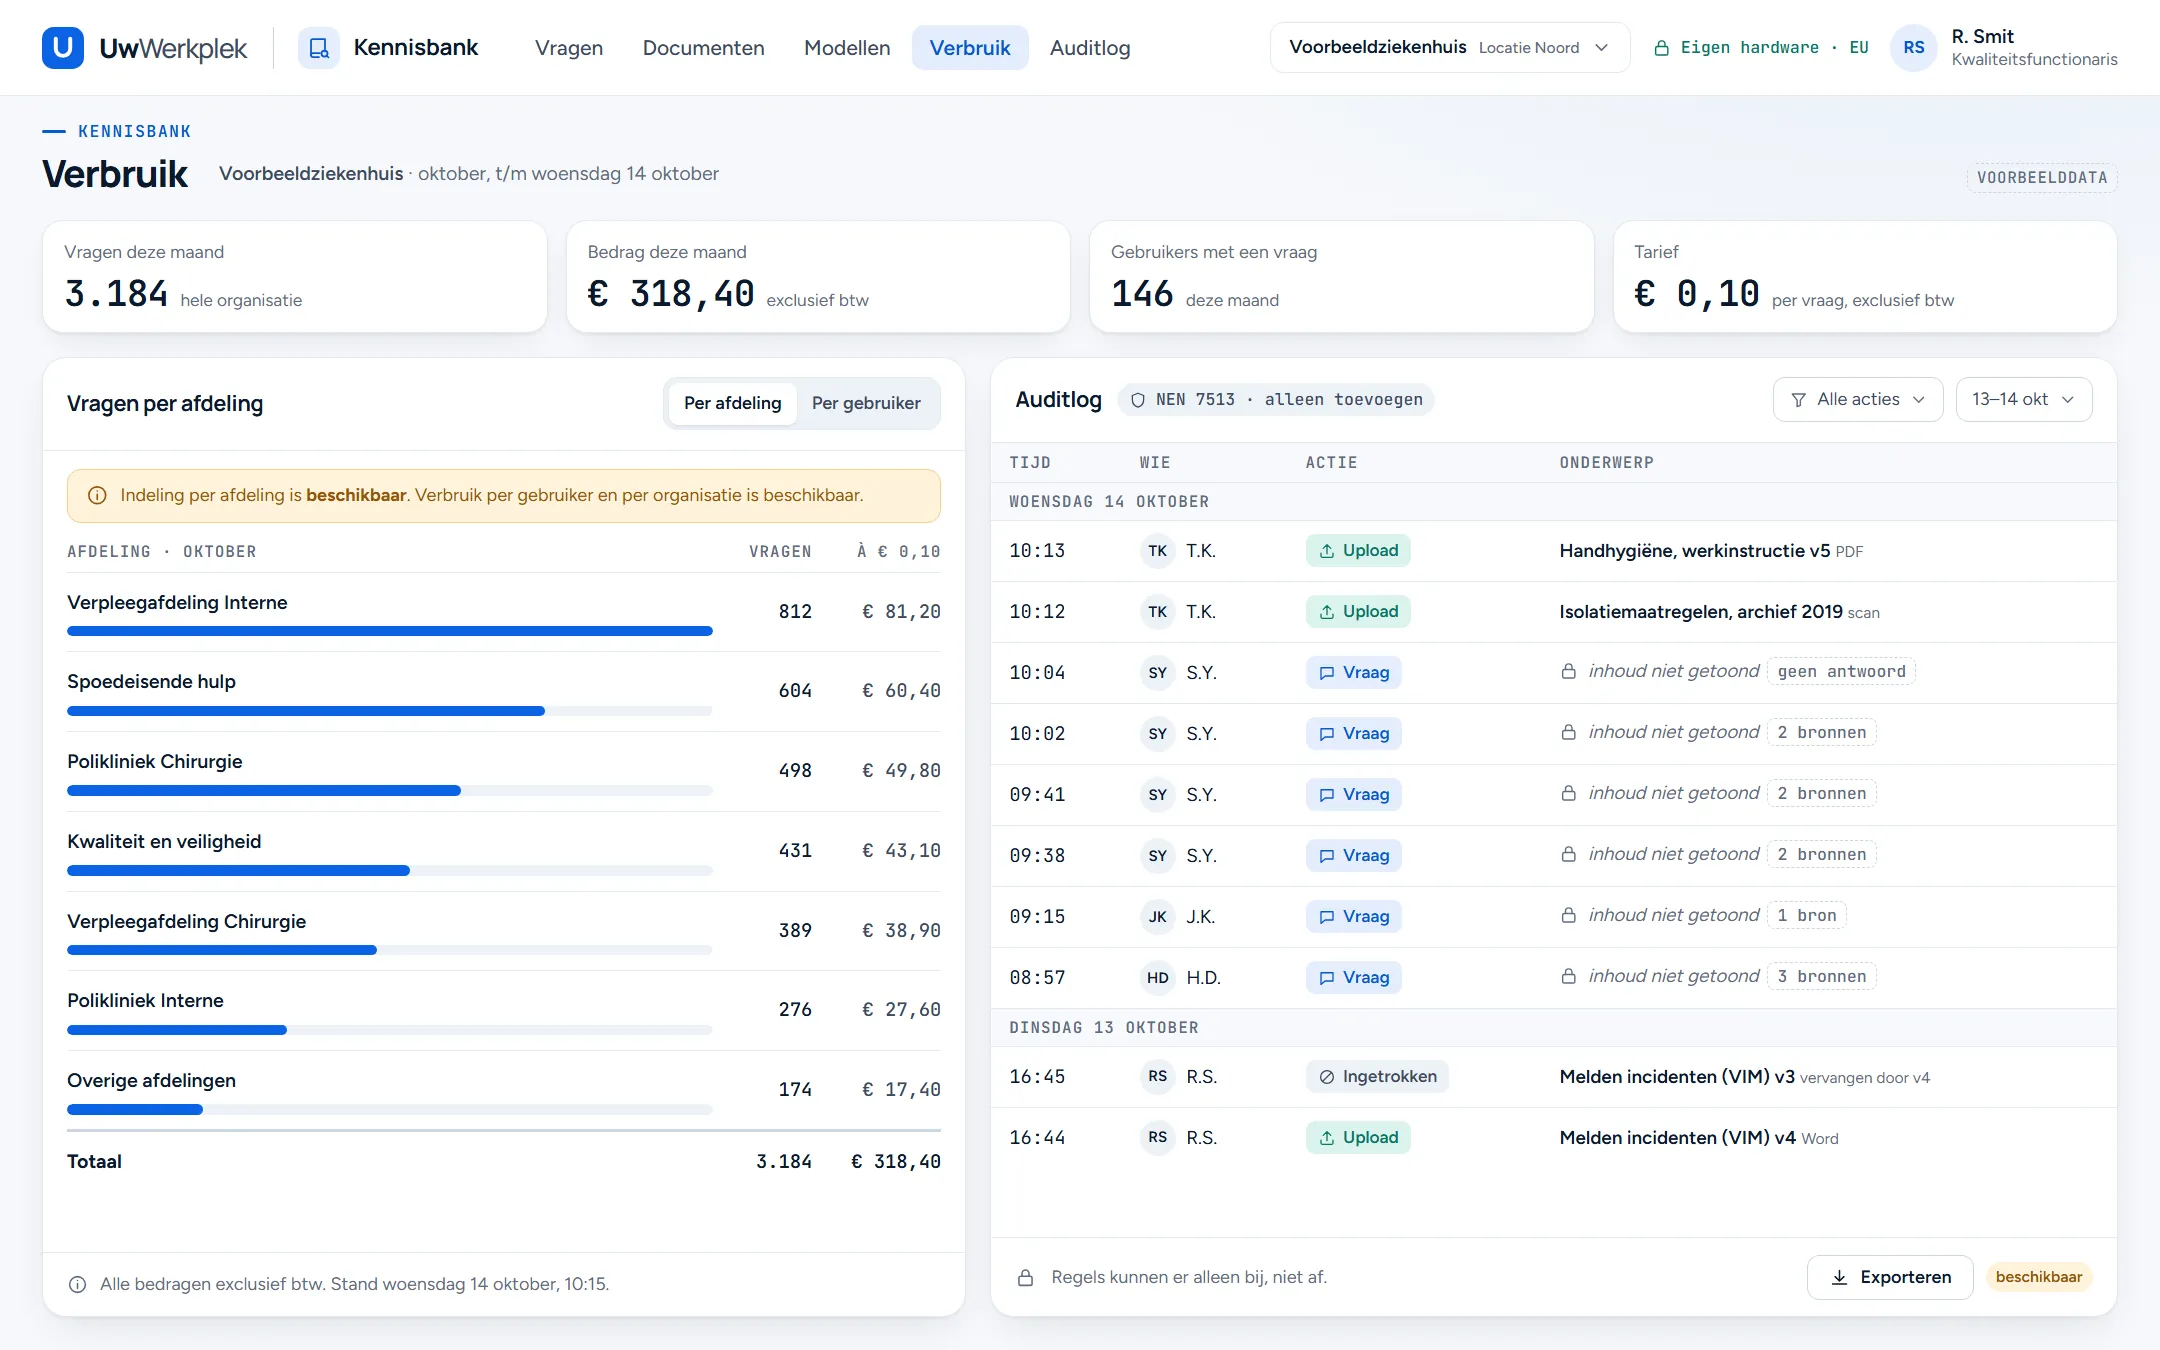
Task: Click the orange 'beschikbaar' badge beside Exporteren
Action: (2038, 1278)
